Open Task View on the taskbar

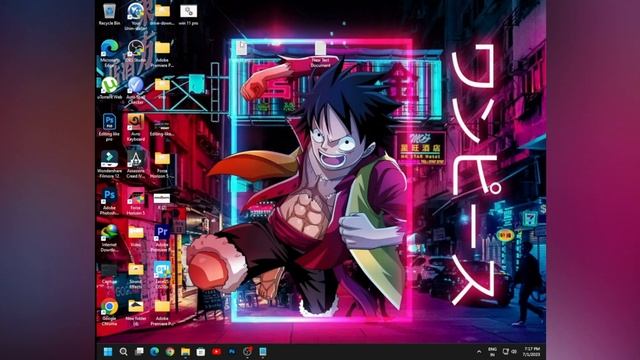[x=139, y=351]
